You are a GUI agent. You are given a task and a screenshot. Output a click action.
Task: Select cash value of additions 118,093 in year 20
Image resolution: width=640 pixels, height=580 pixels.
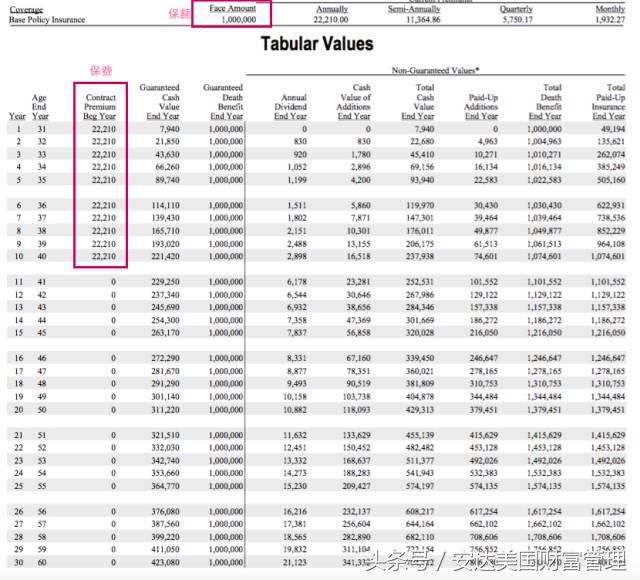[357, 409]
